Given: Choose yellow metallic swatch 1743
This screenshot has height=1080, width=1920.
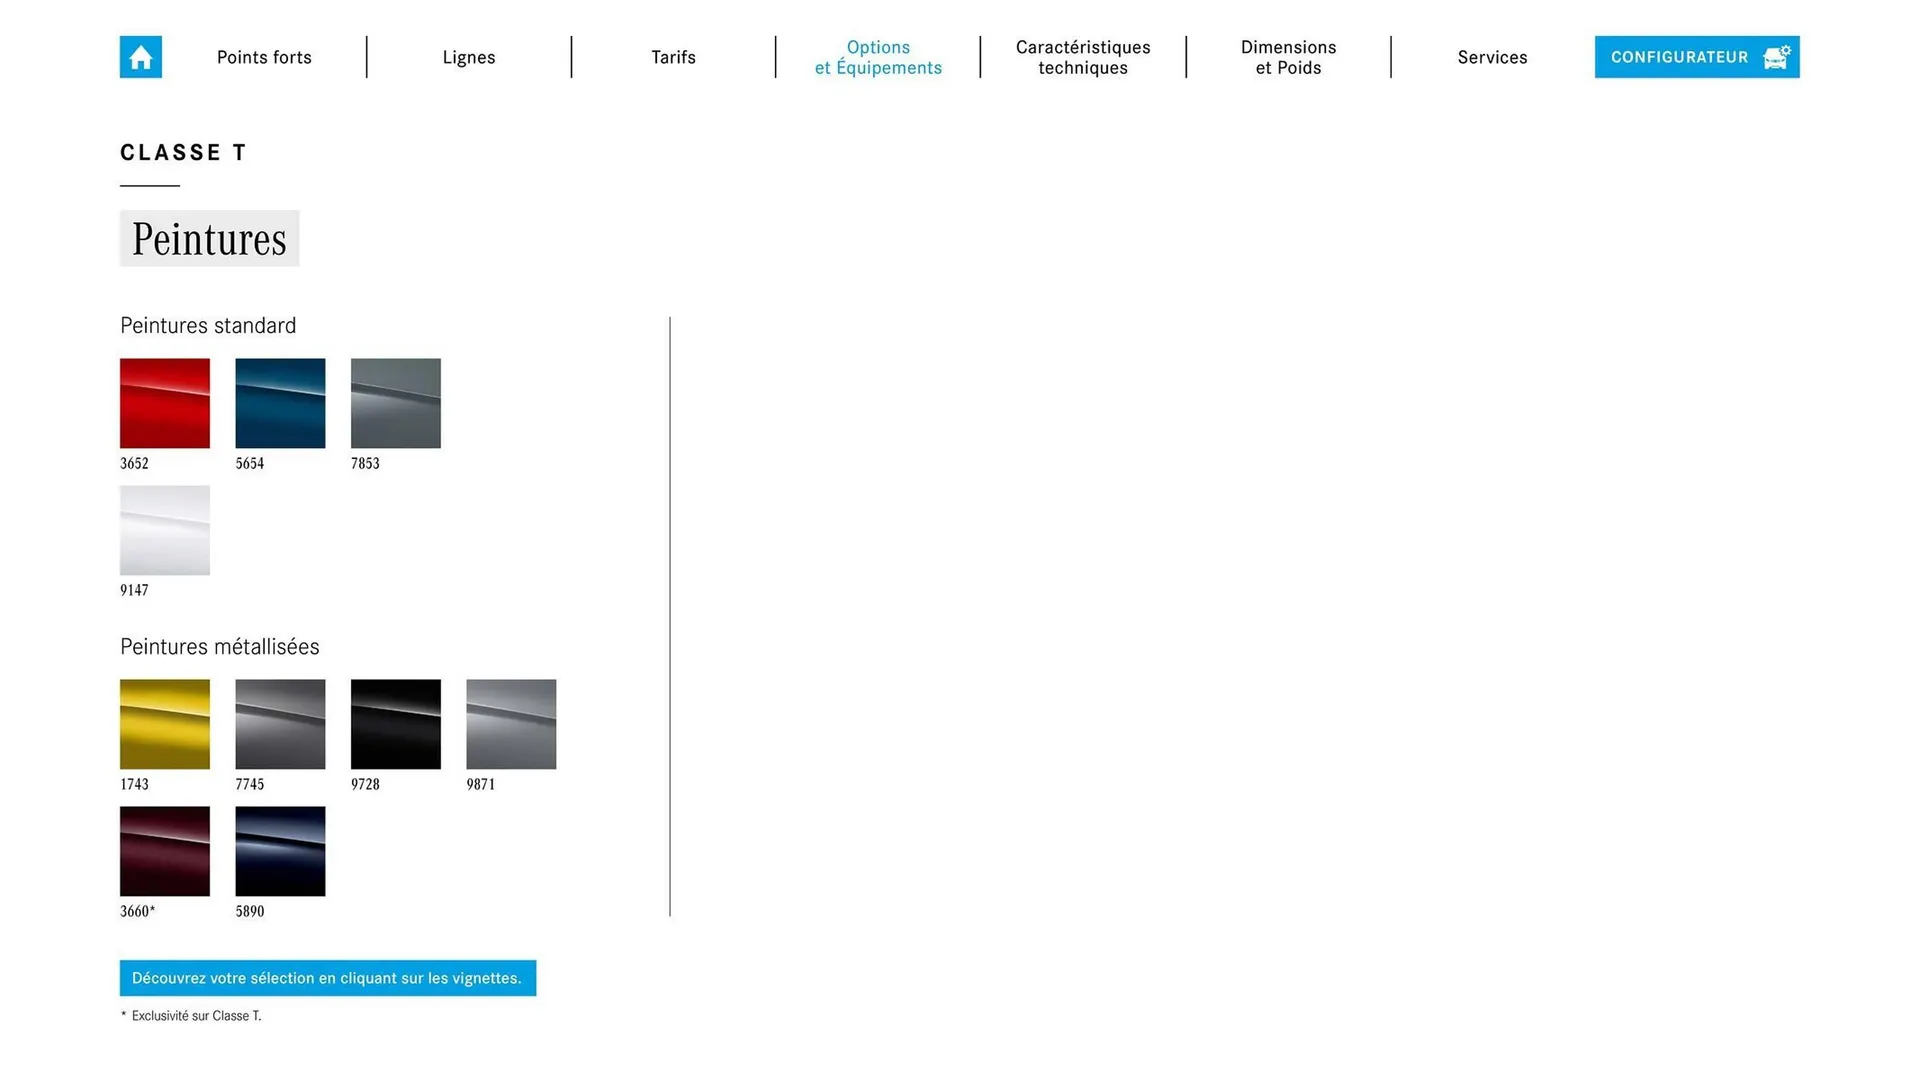Looking at the screenshot, I should [x=165, y=724].
